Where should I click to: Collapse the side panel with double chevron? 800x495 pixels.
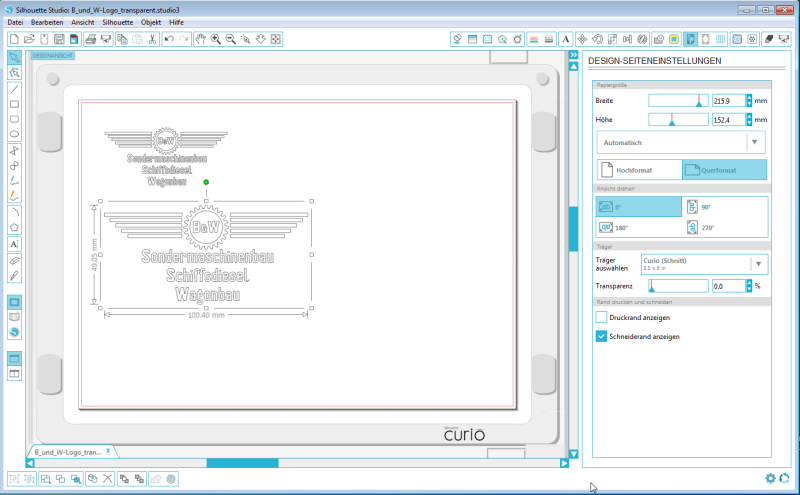point(573,55)
